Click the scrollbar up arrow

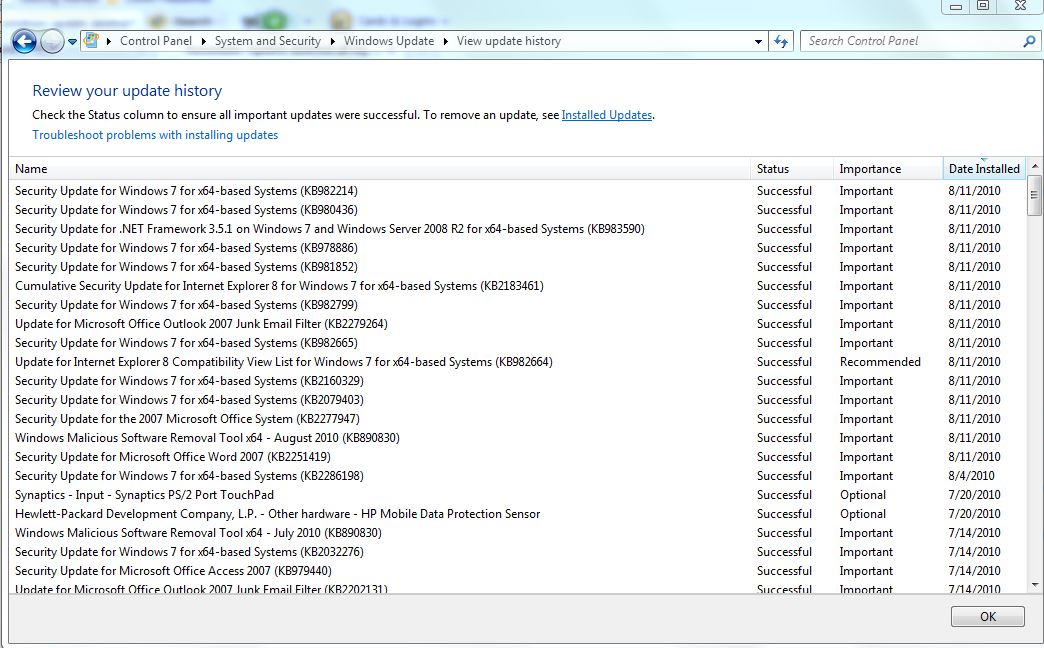pos(1035,166)
